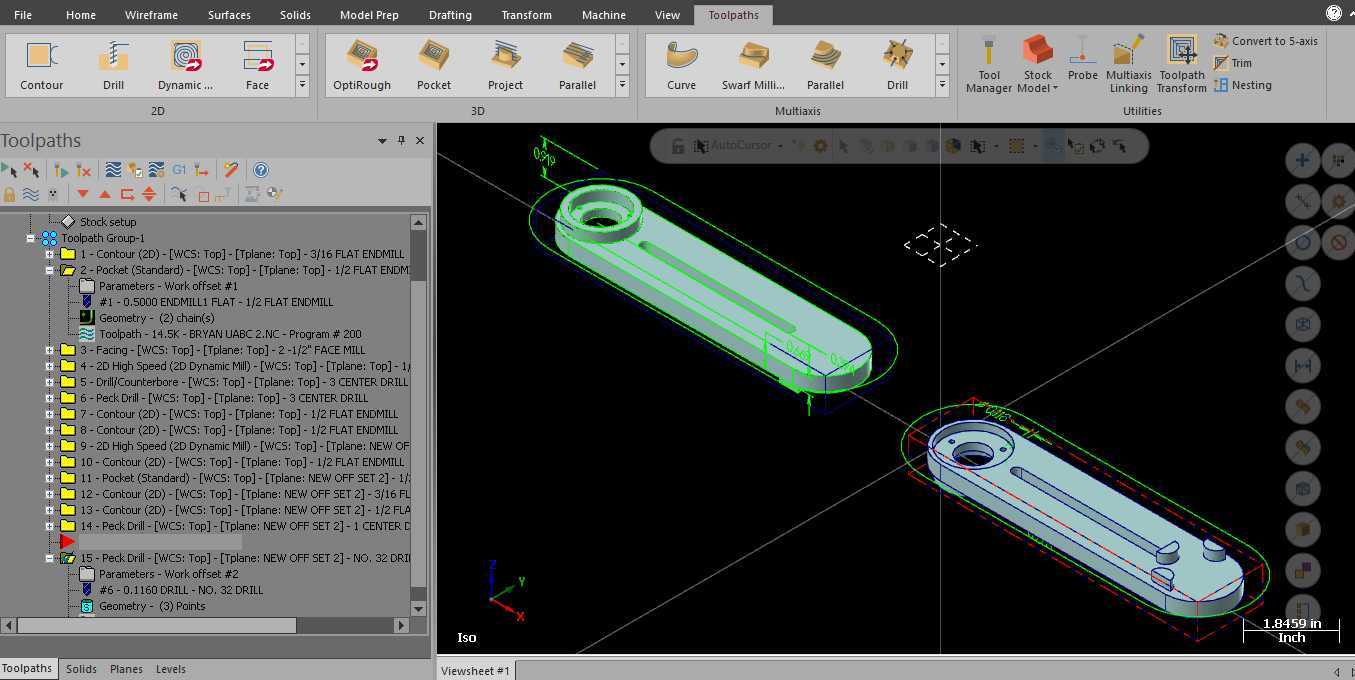Toggle the lock on selected operations
The height and width of the screenshot is (680, 1355).
(10, 194)
